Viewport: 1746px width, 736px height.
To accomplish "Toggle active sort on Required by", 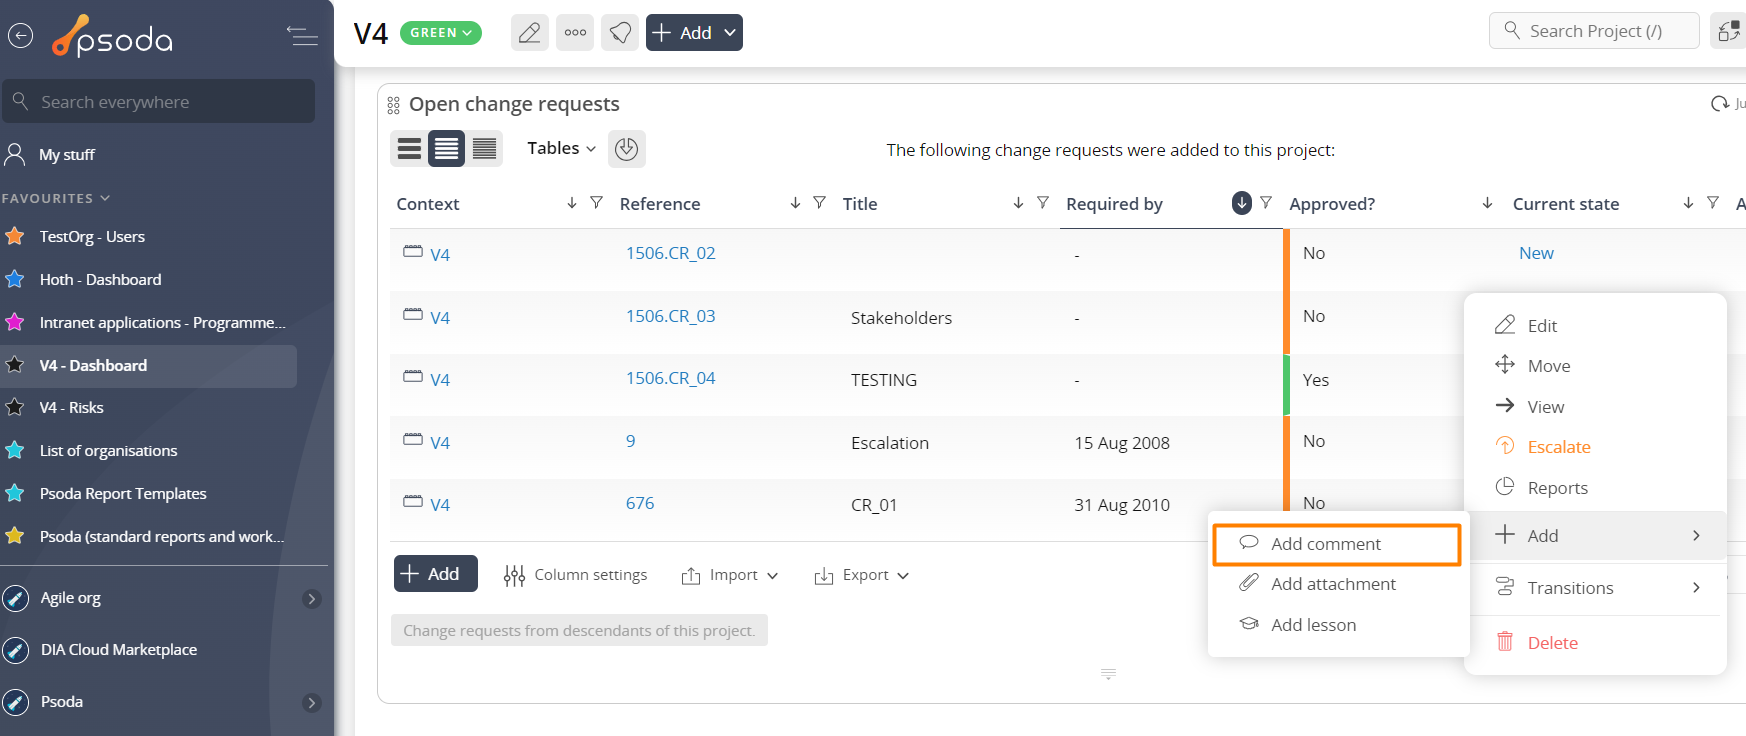I will 1242,203.
